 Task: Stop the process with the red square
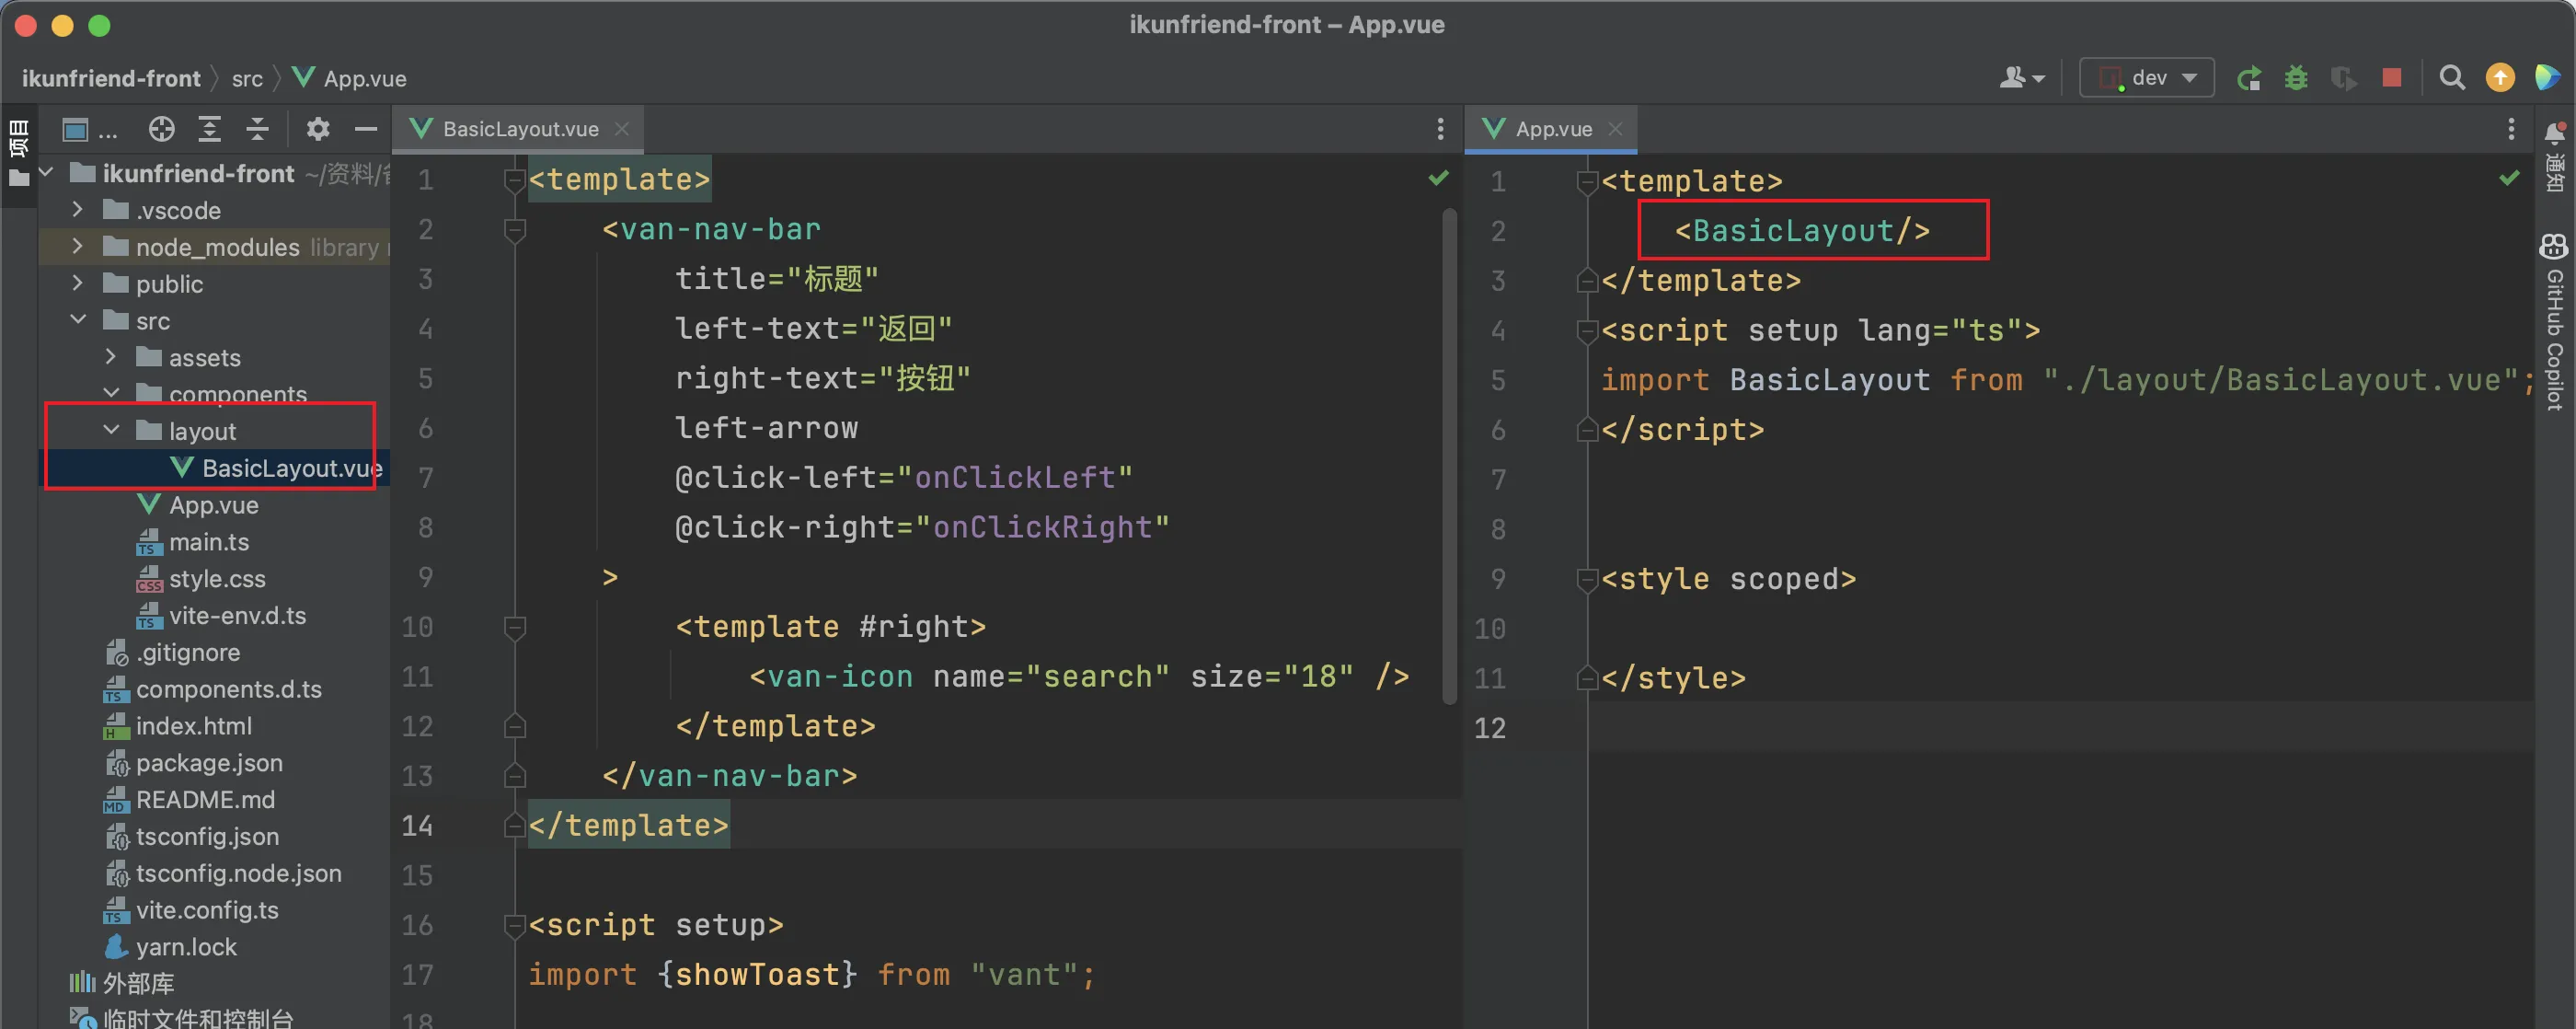(x=2391, y=77)
